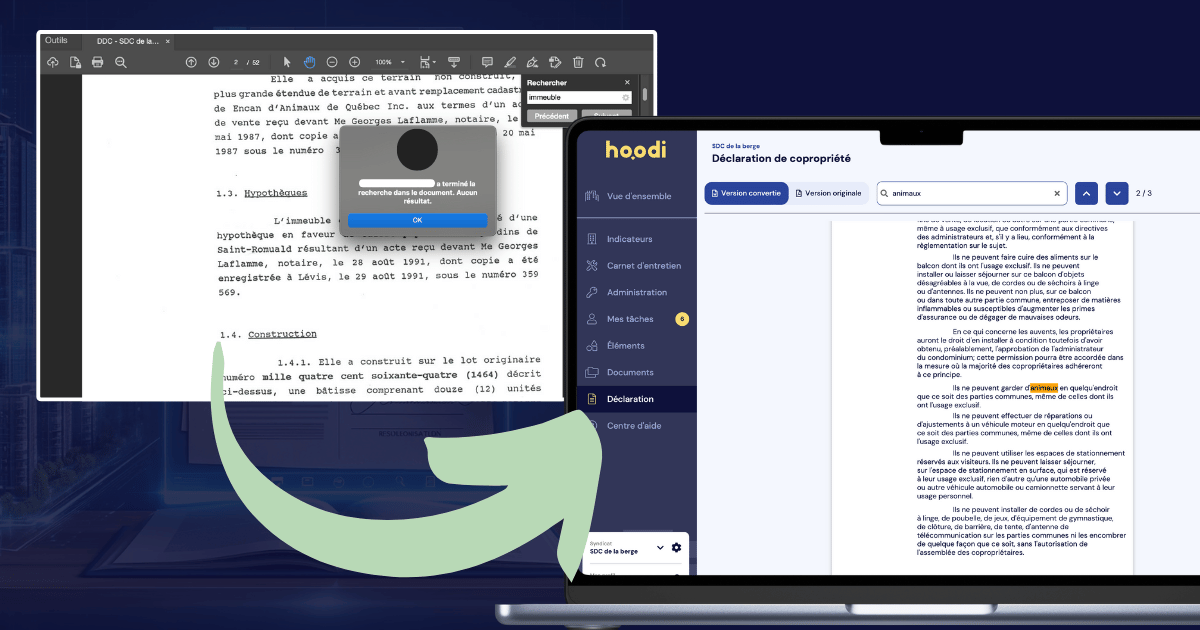
Task: Open the page fit options dropdown
Action: (x=428, y=62)
